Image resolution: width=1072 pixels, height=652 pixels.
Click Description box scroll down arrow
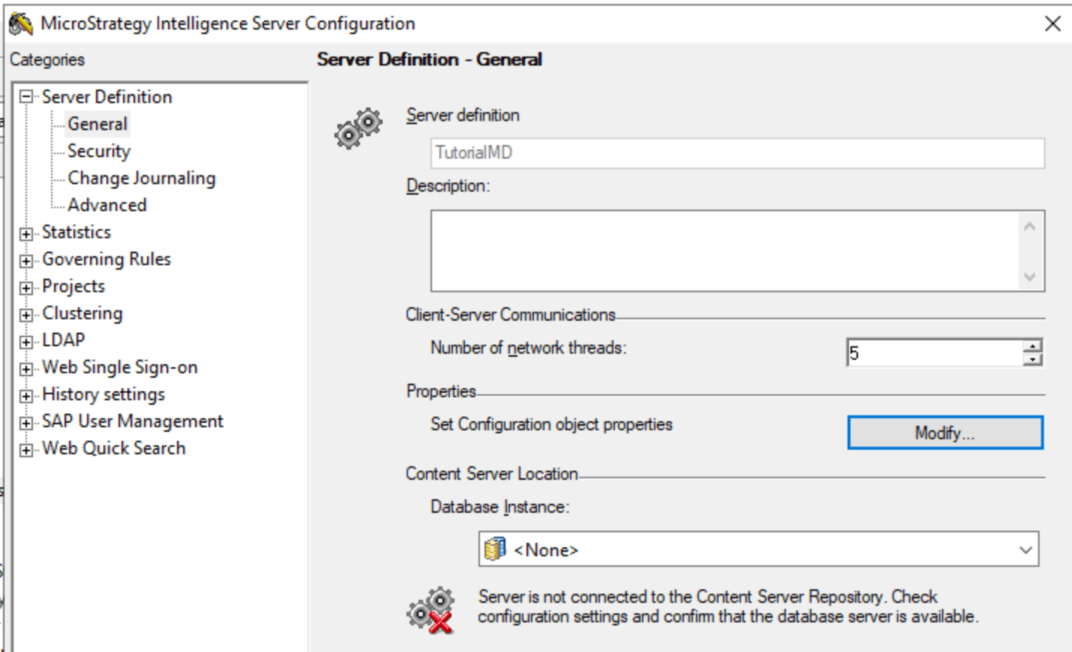tap(1030, 277)
